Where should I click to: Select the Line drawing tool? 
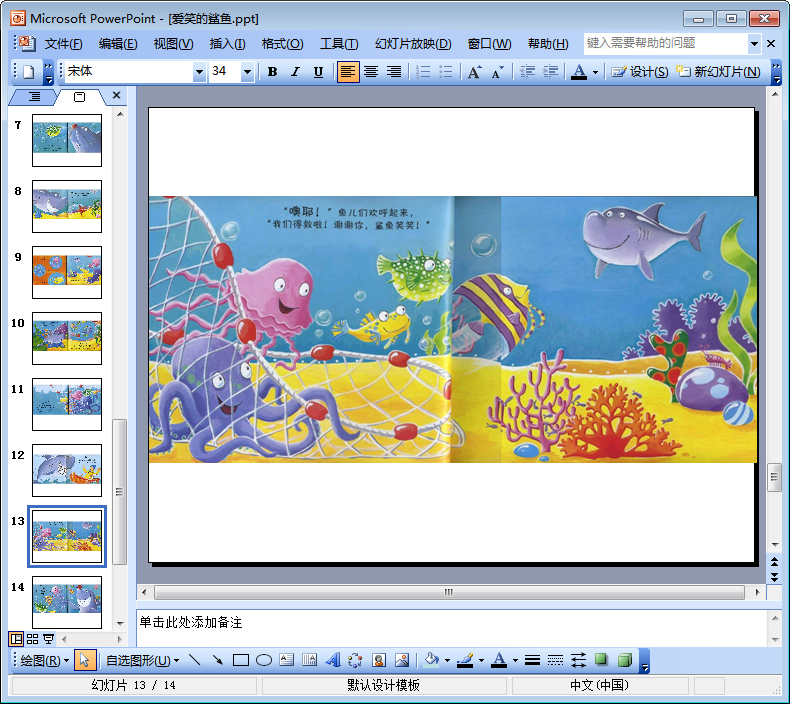coord(194,660)
